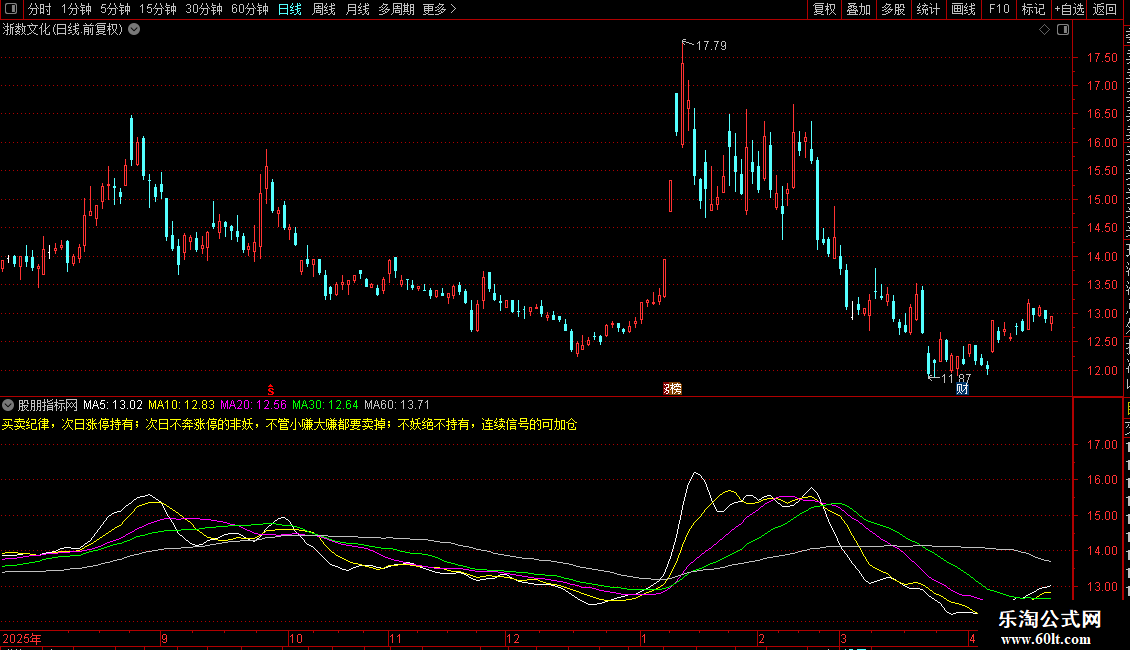Click the month 9 marker on the time axis
This screenshot has width=1130, height=650.
click(x=164, y=638)
